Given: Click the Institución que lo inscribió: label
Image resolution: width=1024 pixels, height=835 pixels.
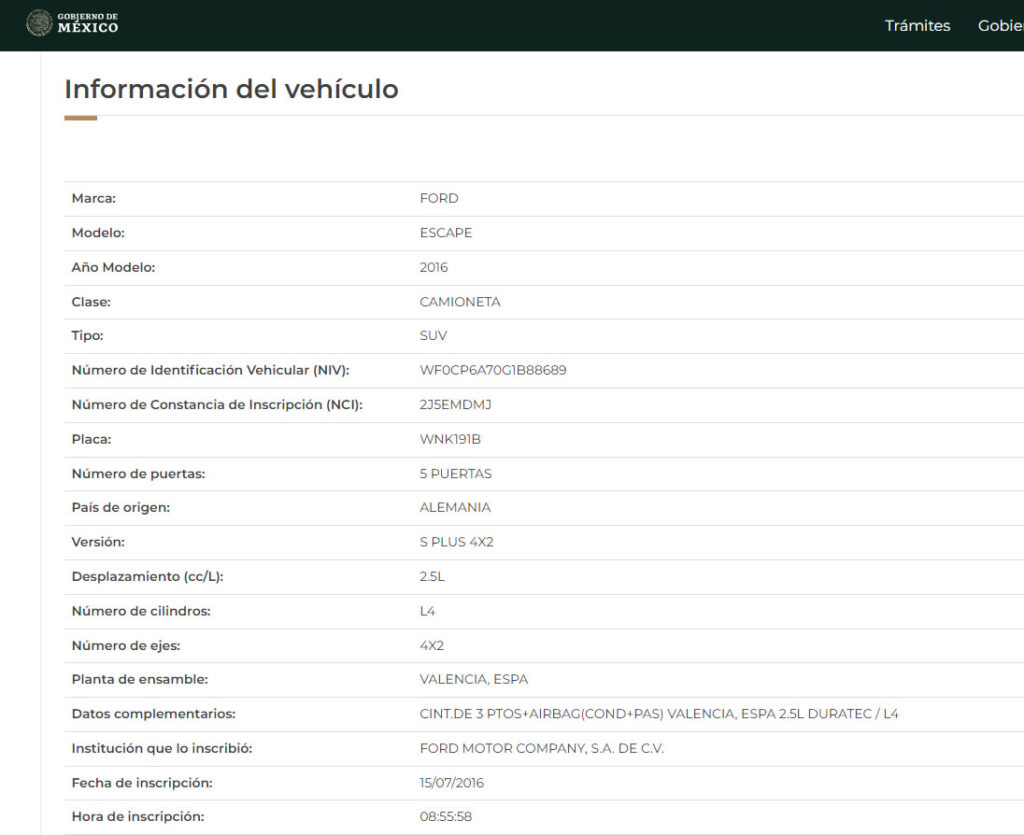Looking at the screenshot, I should (161, 748).
